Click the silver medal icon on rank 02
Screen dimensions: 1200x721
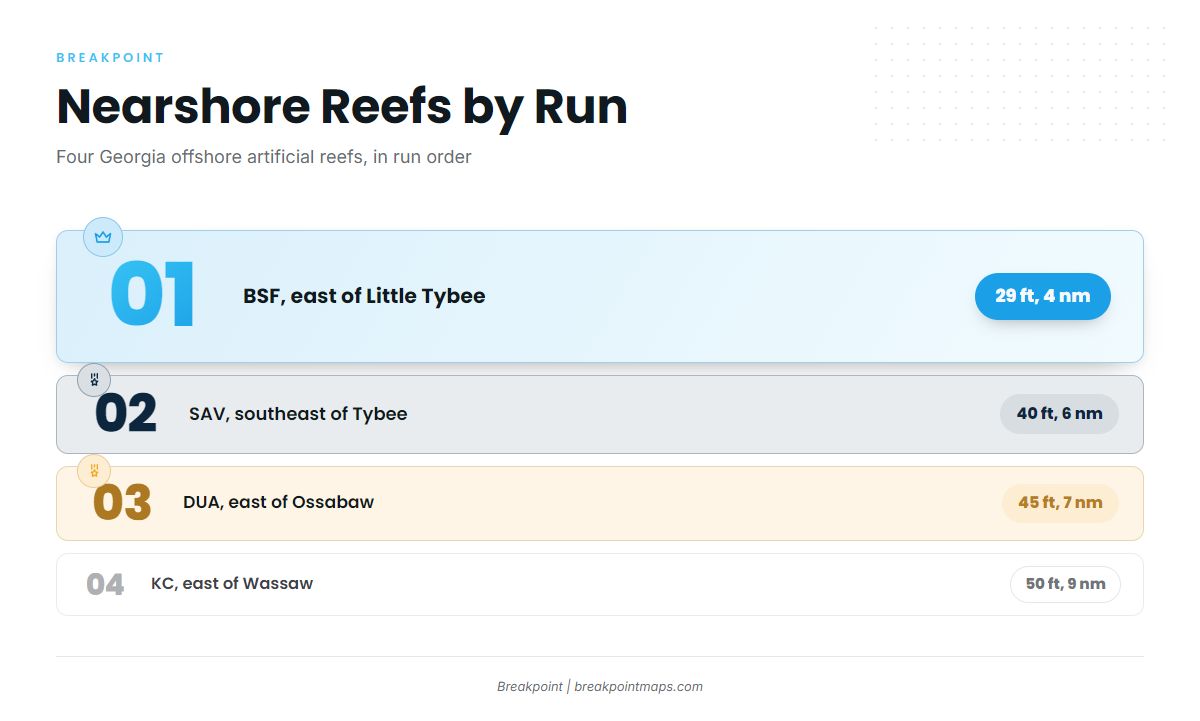(x=94, y=380)
